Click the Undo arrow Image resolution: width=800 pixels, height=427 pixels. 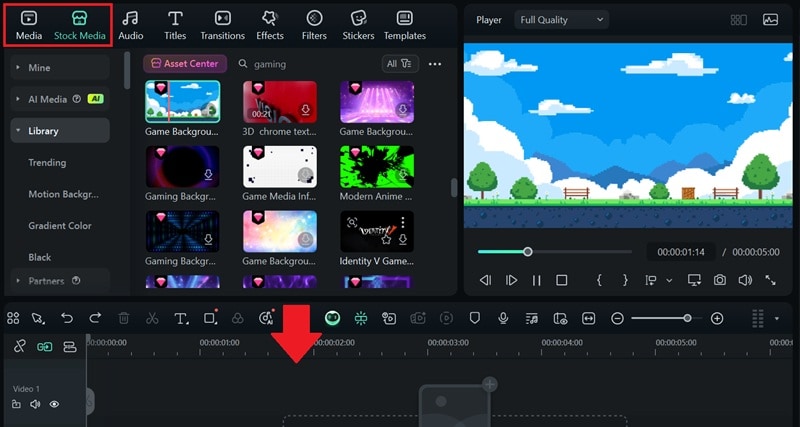tap(67, 318)
